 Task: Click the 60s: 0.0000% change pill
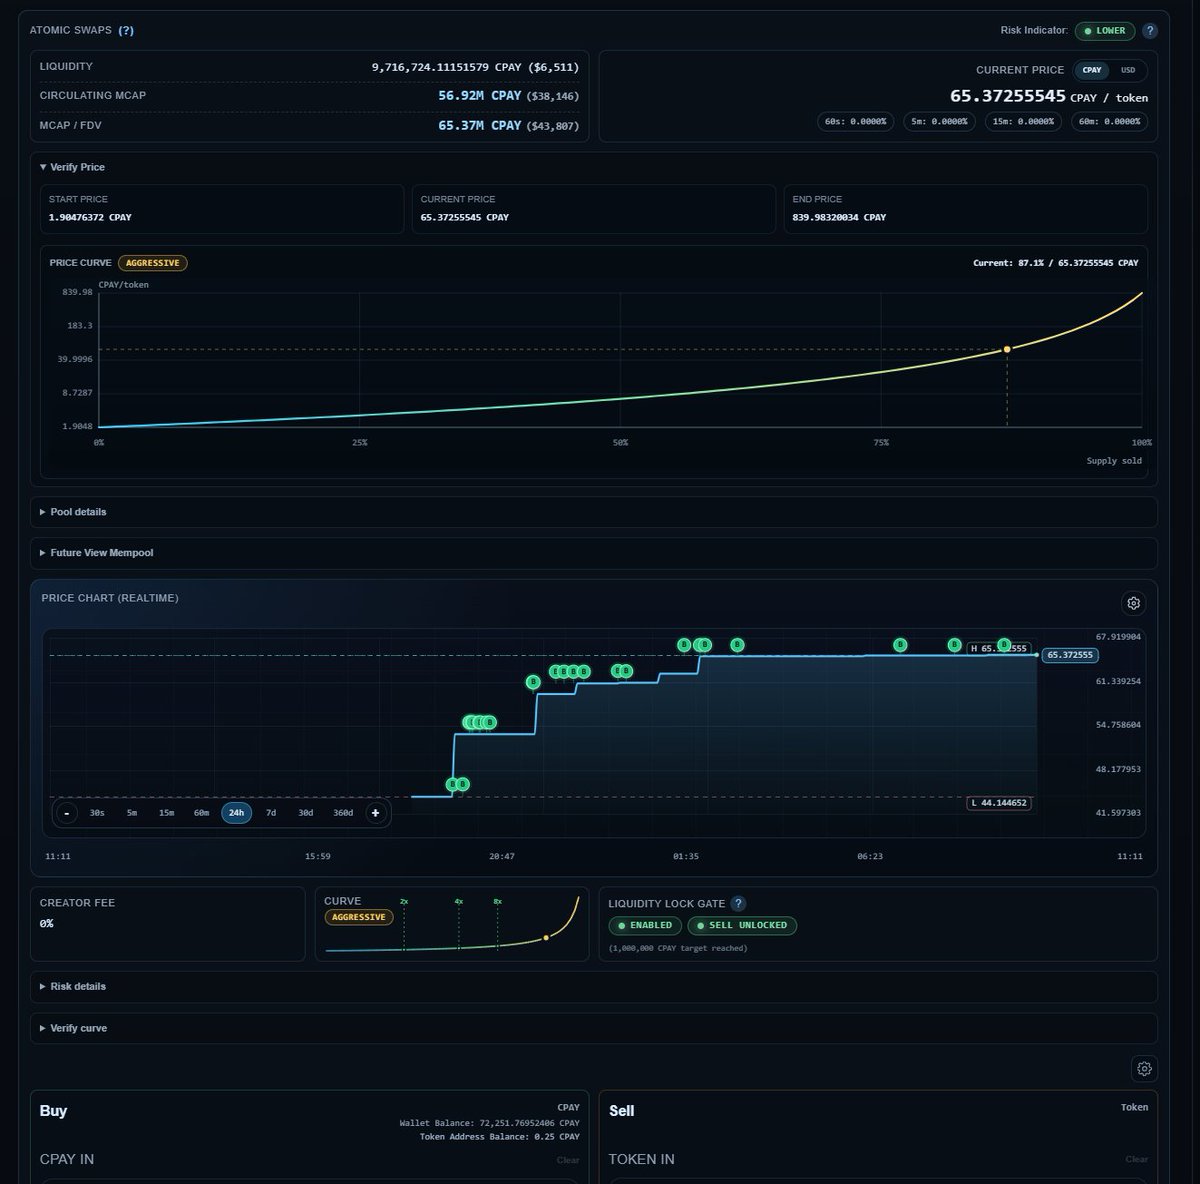pyautogui.click(x=855, y=121)
